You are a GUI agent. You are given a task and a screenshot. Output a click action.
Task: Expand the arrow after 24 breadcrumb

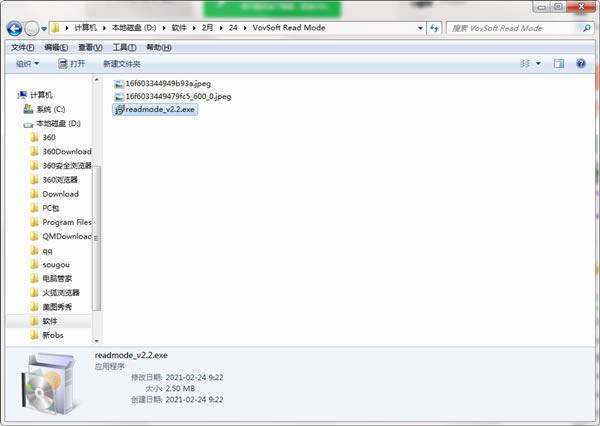245,28
